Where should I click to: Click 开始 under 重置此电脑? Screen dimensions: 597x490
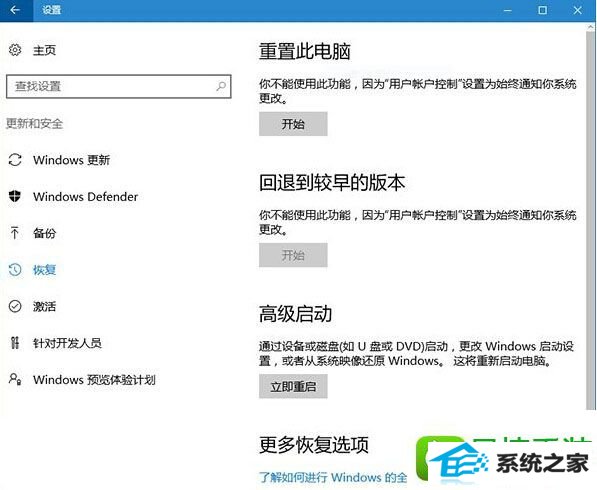pyautogui.click(x=293, y=124)
